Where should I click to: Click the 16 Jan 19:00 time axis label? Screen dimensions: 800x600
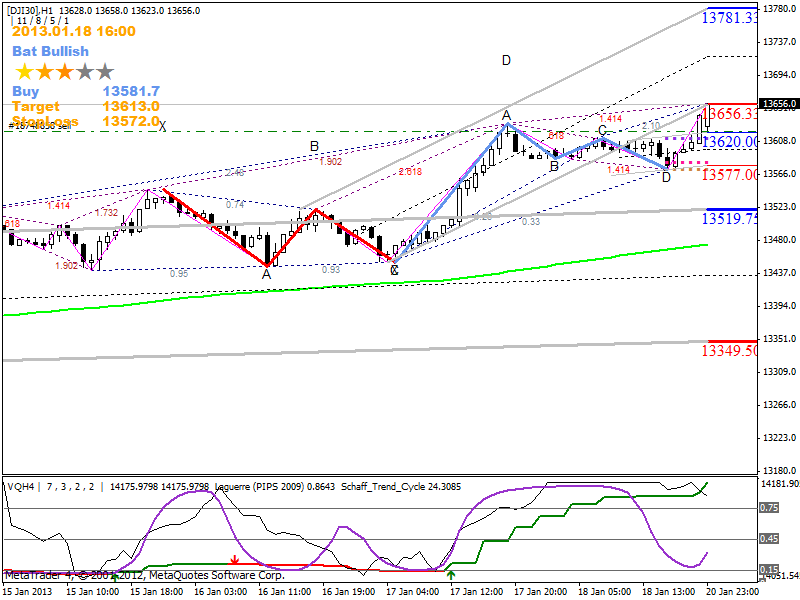[349, 592]
